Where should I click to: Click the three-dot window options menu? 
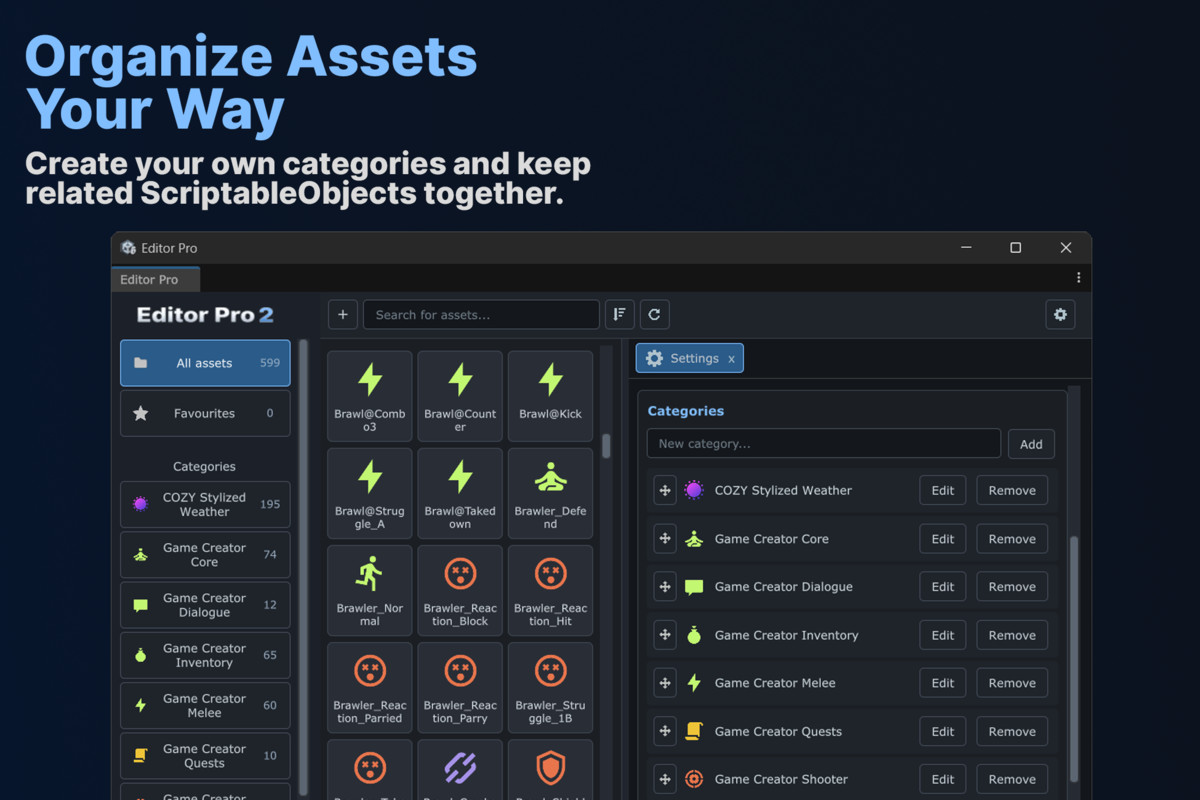[x=1078, y=278]
